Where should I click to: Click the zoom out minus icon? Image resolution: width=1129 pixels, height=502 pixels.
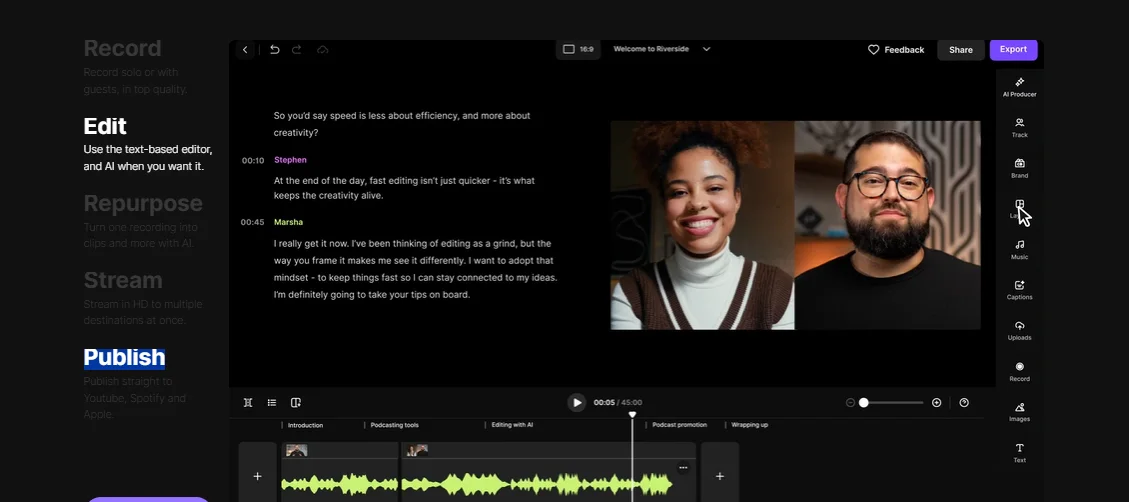tap(850, 403)
